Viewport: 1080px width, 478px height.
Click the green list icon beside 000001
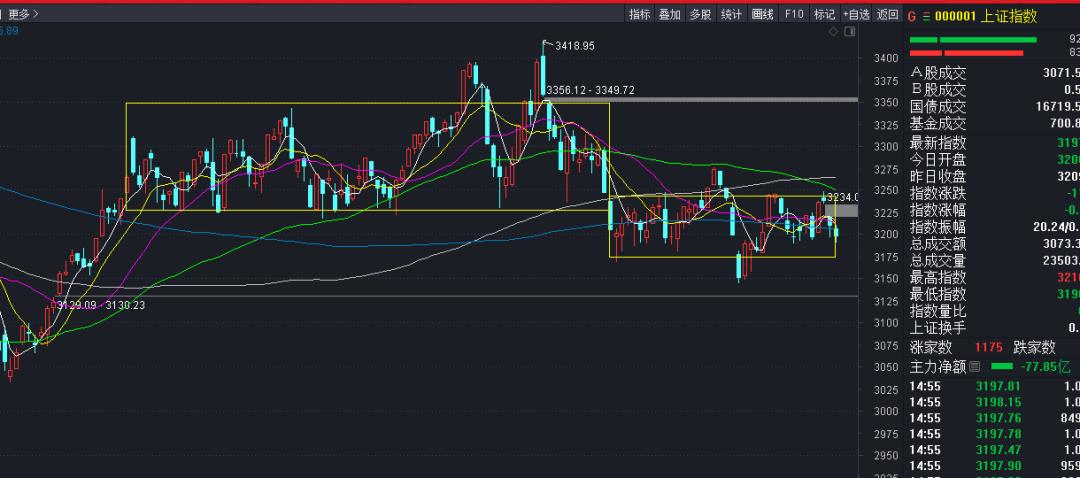(925, 16)
